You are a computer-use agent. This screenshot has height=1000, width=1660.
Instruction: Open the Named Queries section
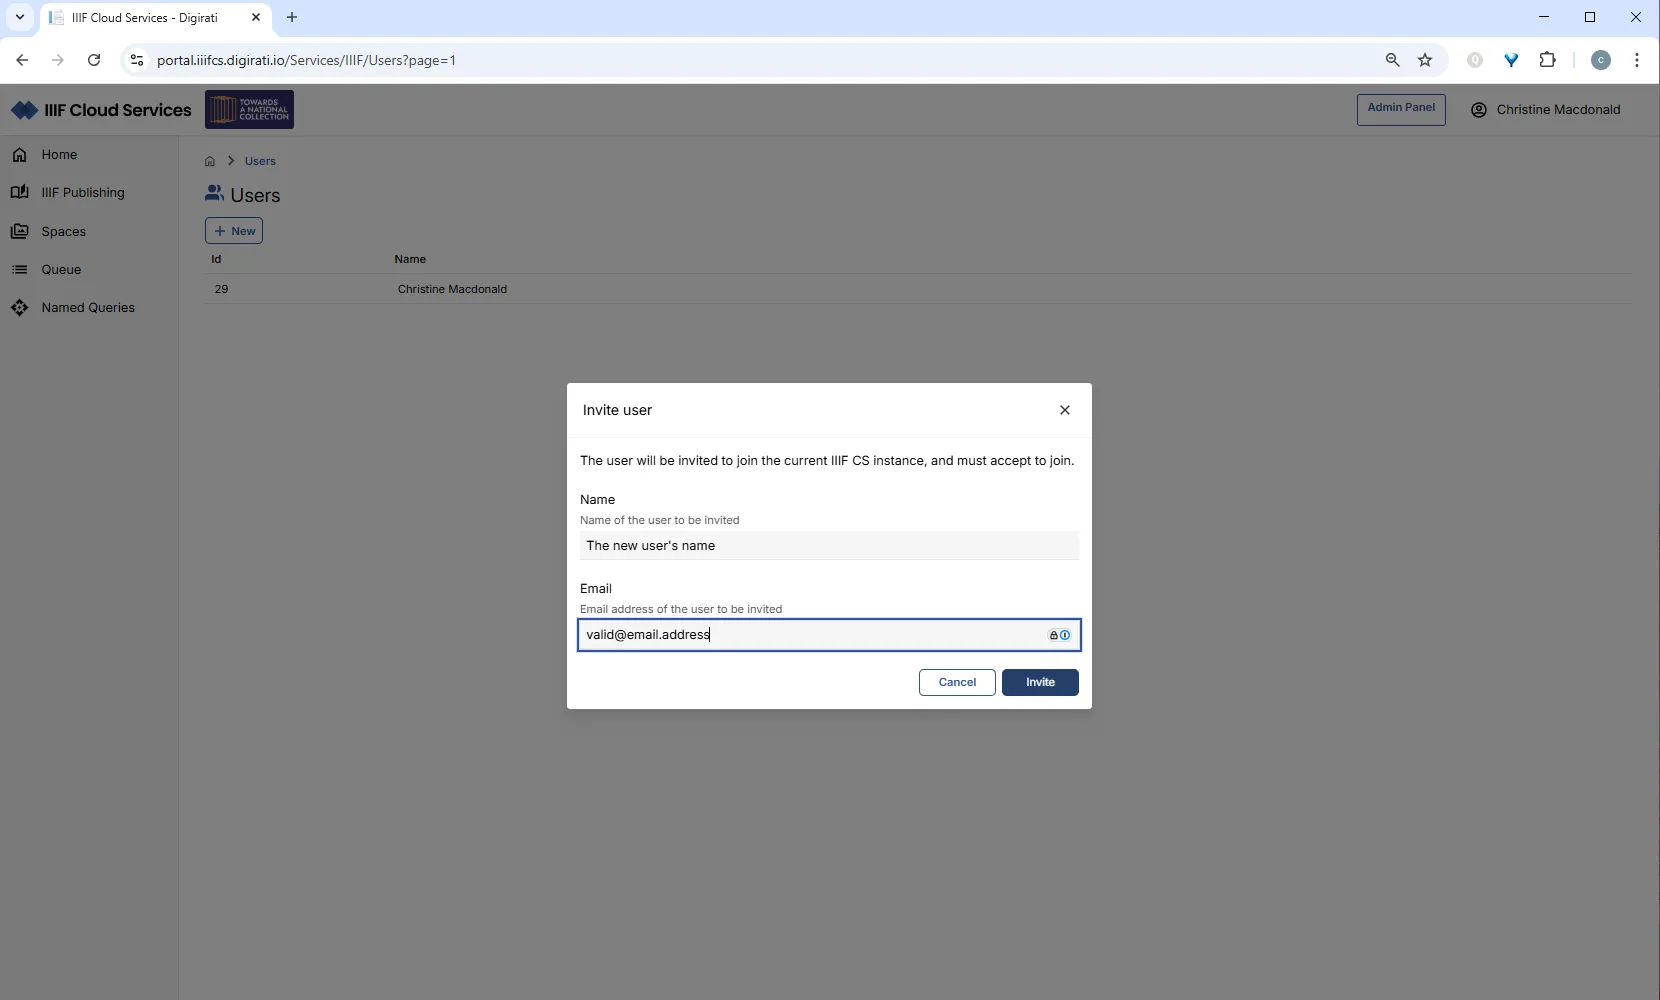(87, 307)
